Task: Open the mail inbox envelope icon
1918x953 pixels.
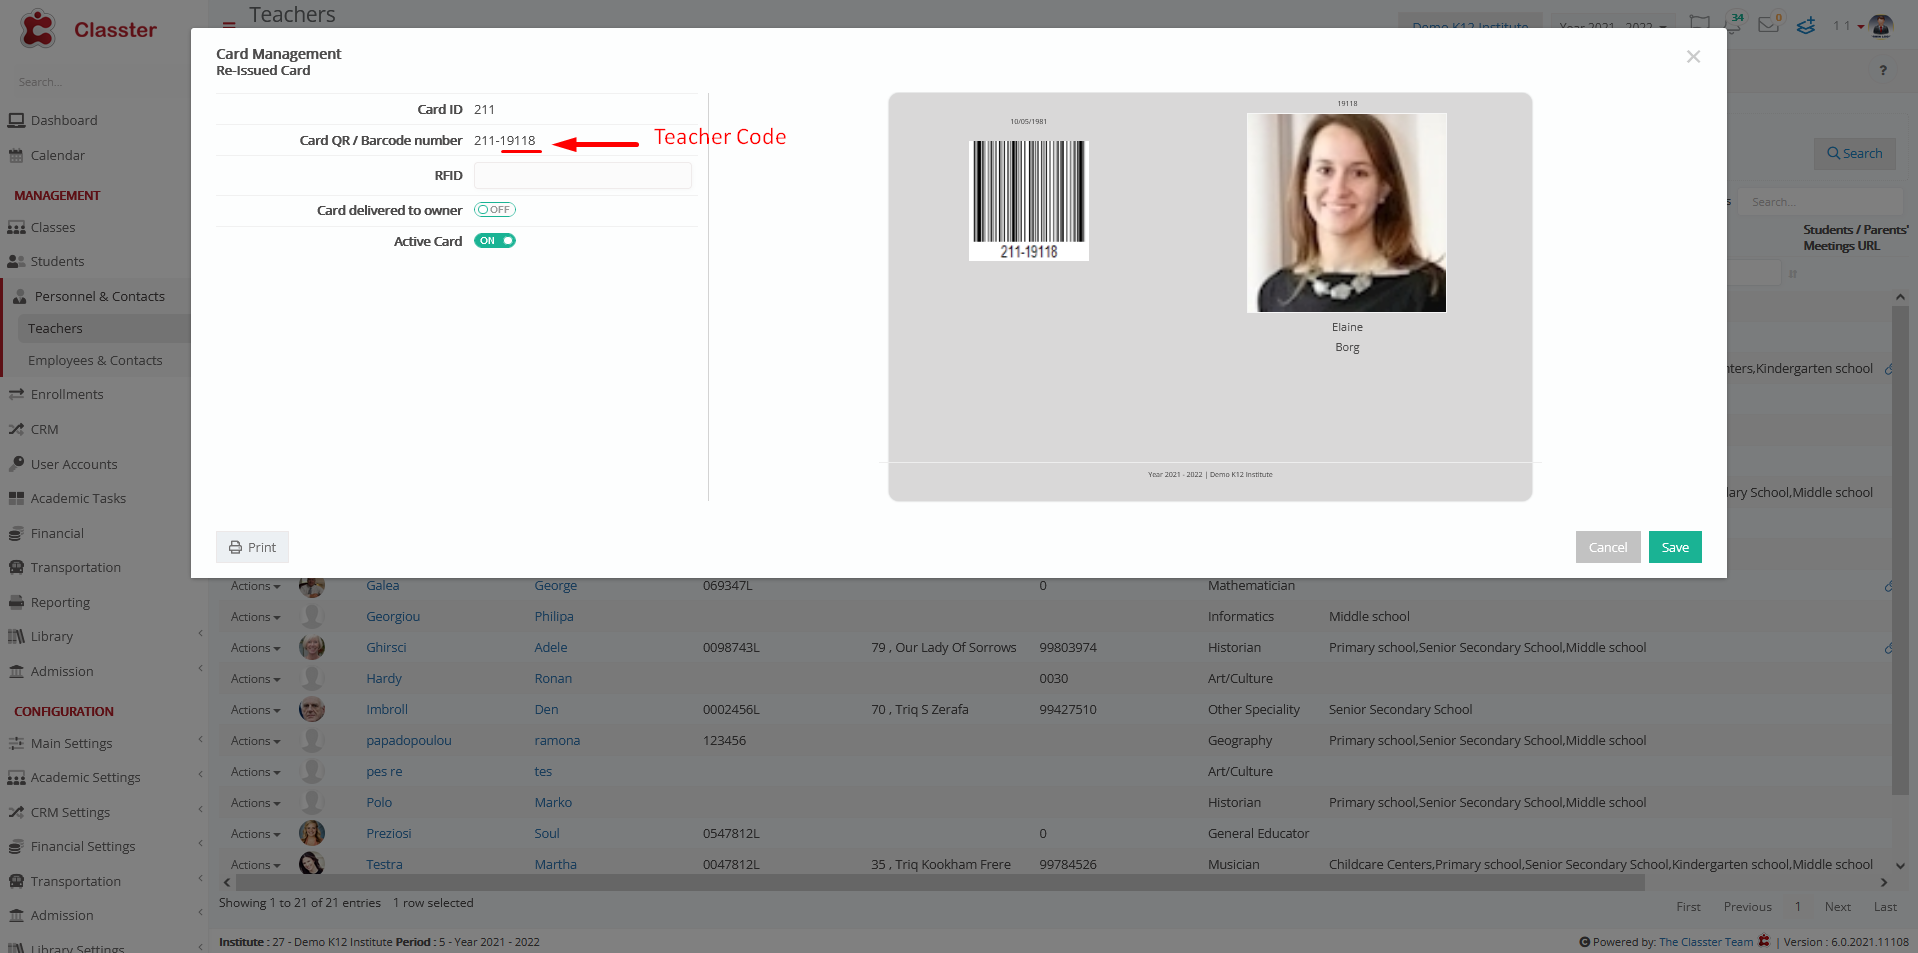Action: click(1768, 24)
